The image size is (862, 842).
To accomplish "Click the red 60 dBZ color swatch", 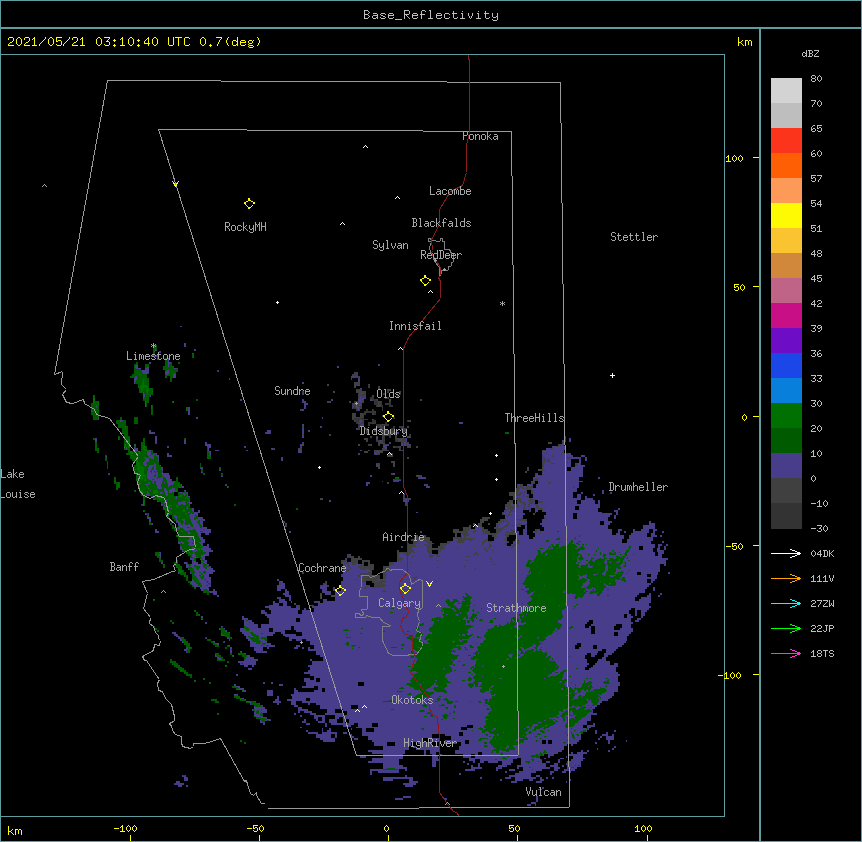I will click(x=786, y=140).
